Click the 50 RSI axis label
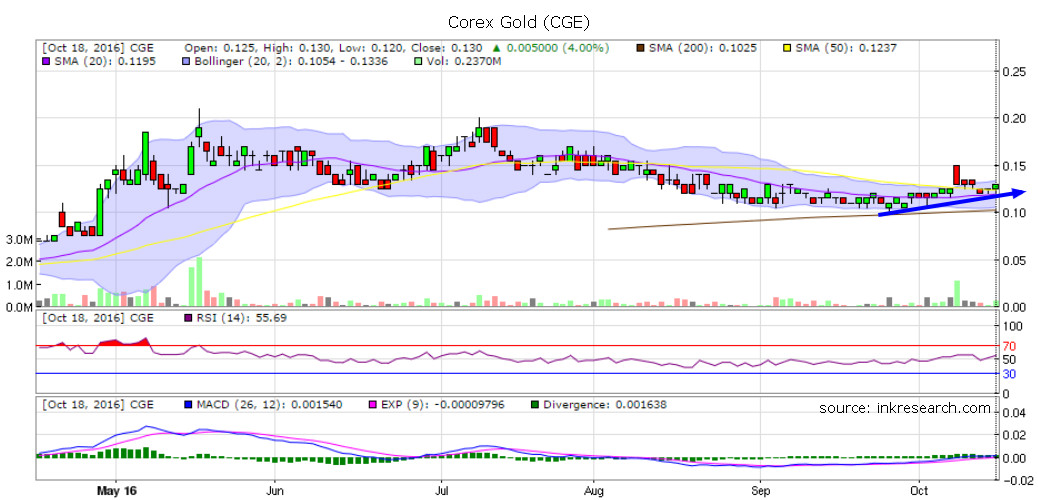 (x=1008, y=360)
